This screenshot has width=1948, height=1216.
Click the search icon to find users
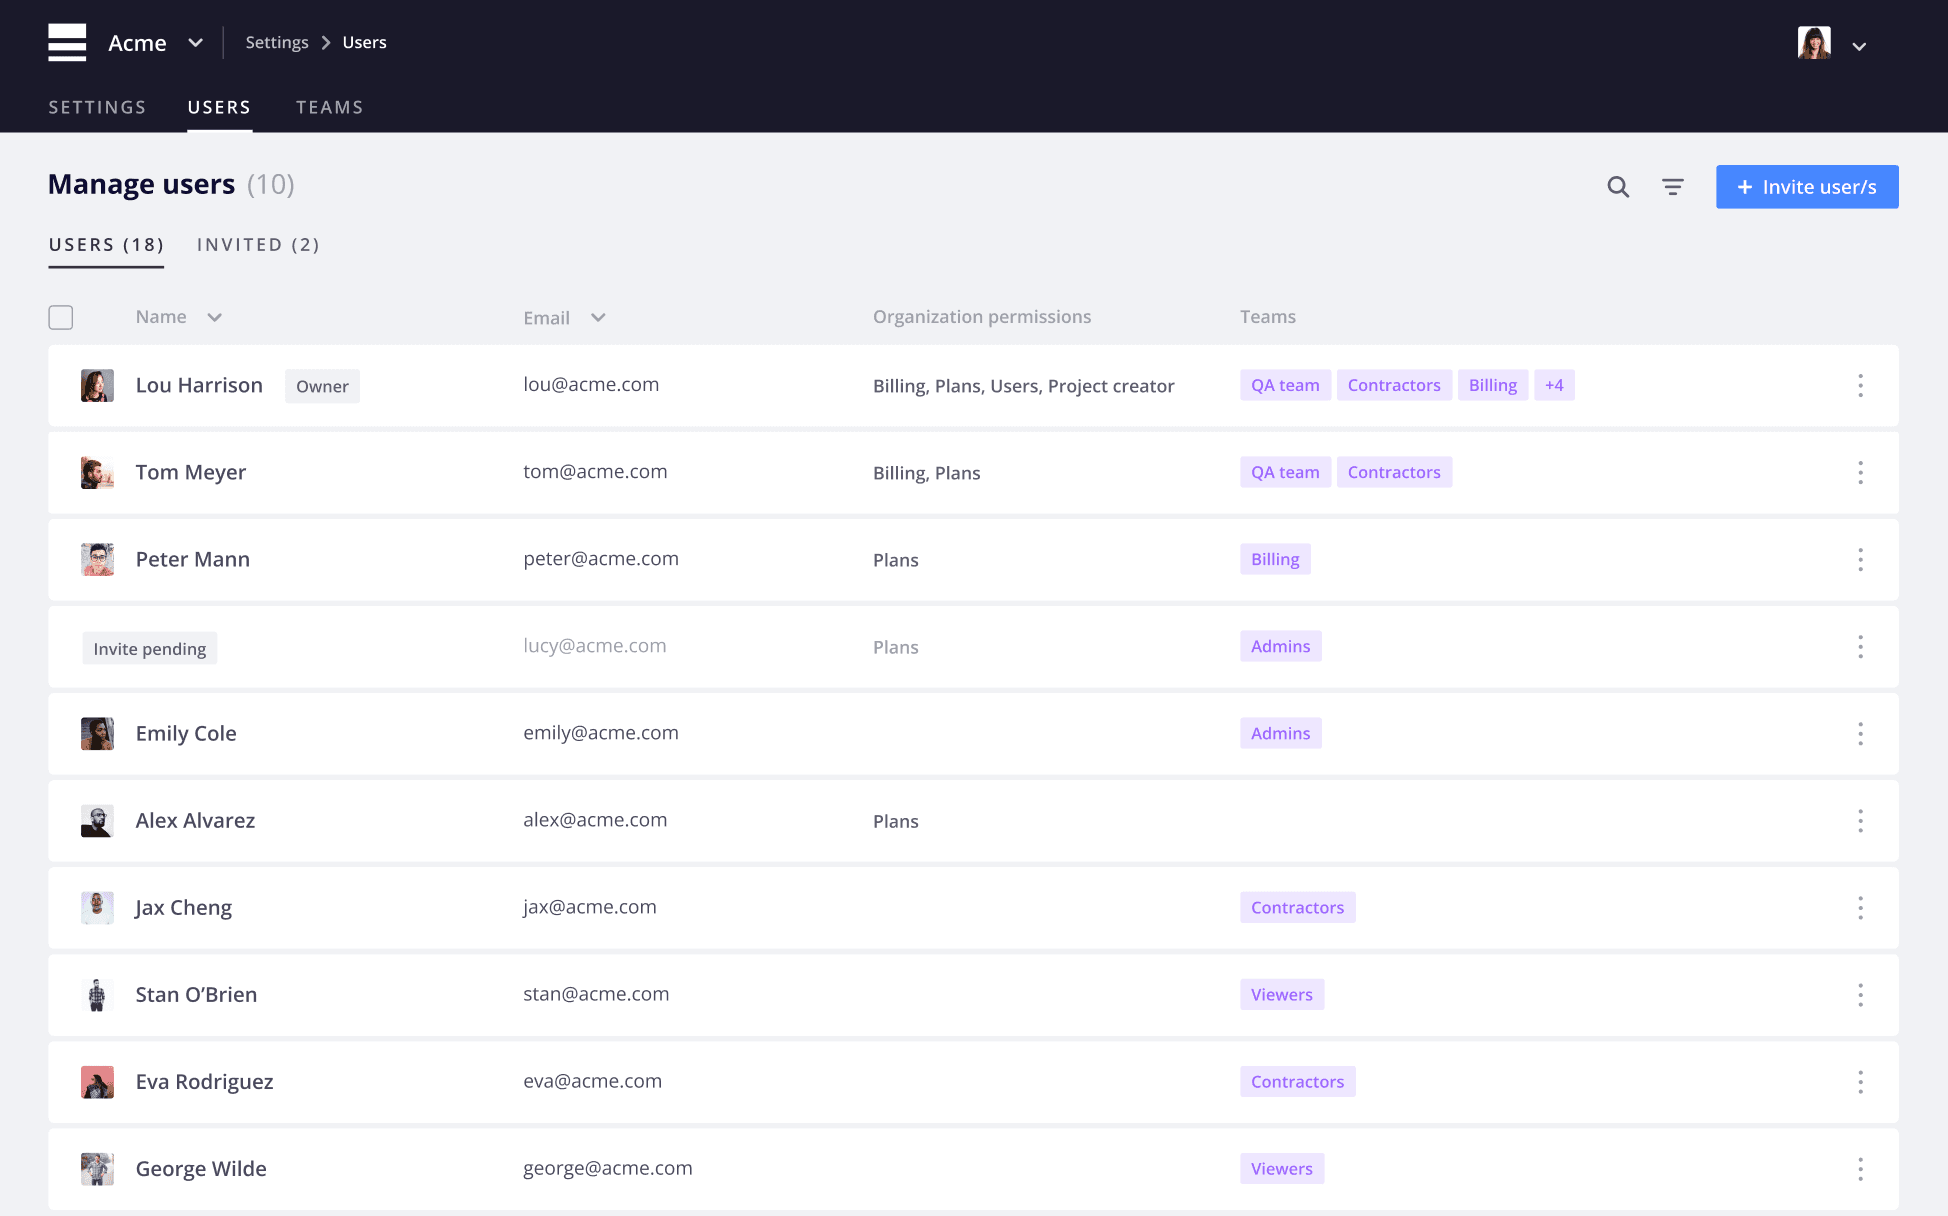(x=1617, y=184)
